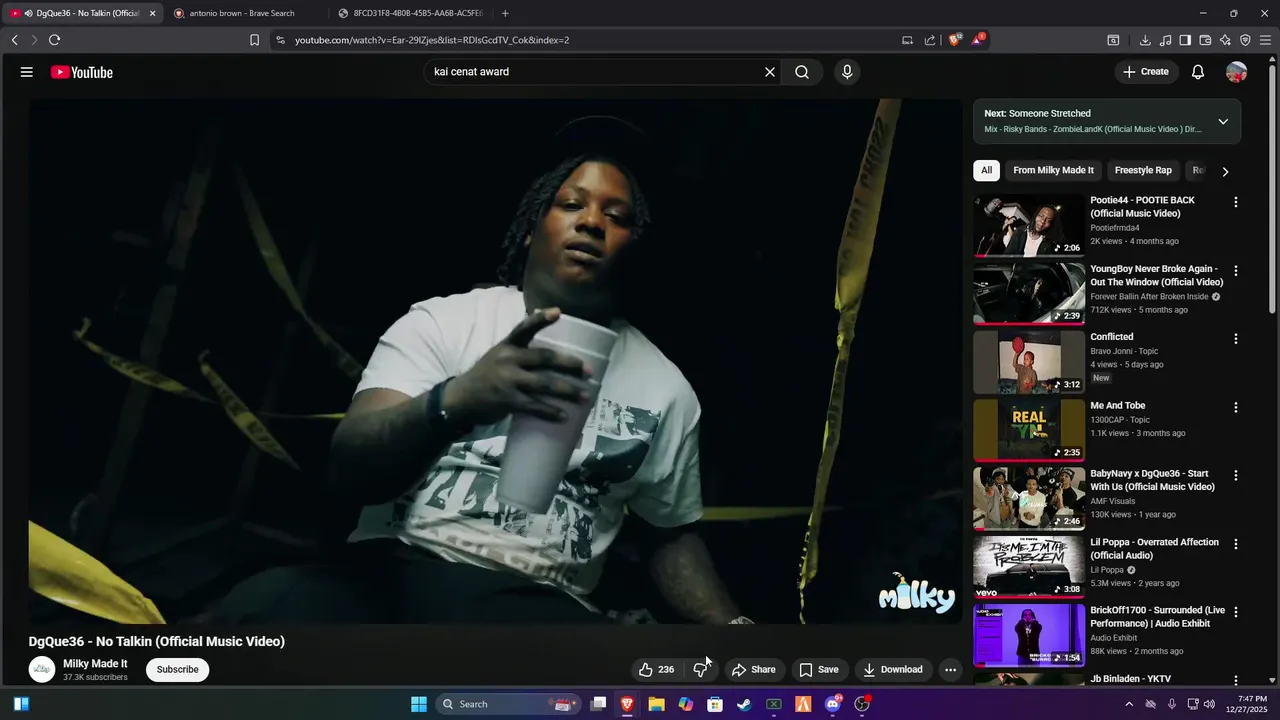1280x720 pixels.
Task: Go to YouTube home via logo
Action: [x=82, y=72]
